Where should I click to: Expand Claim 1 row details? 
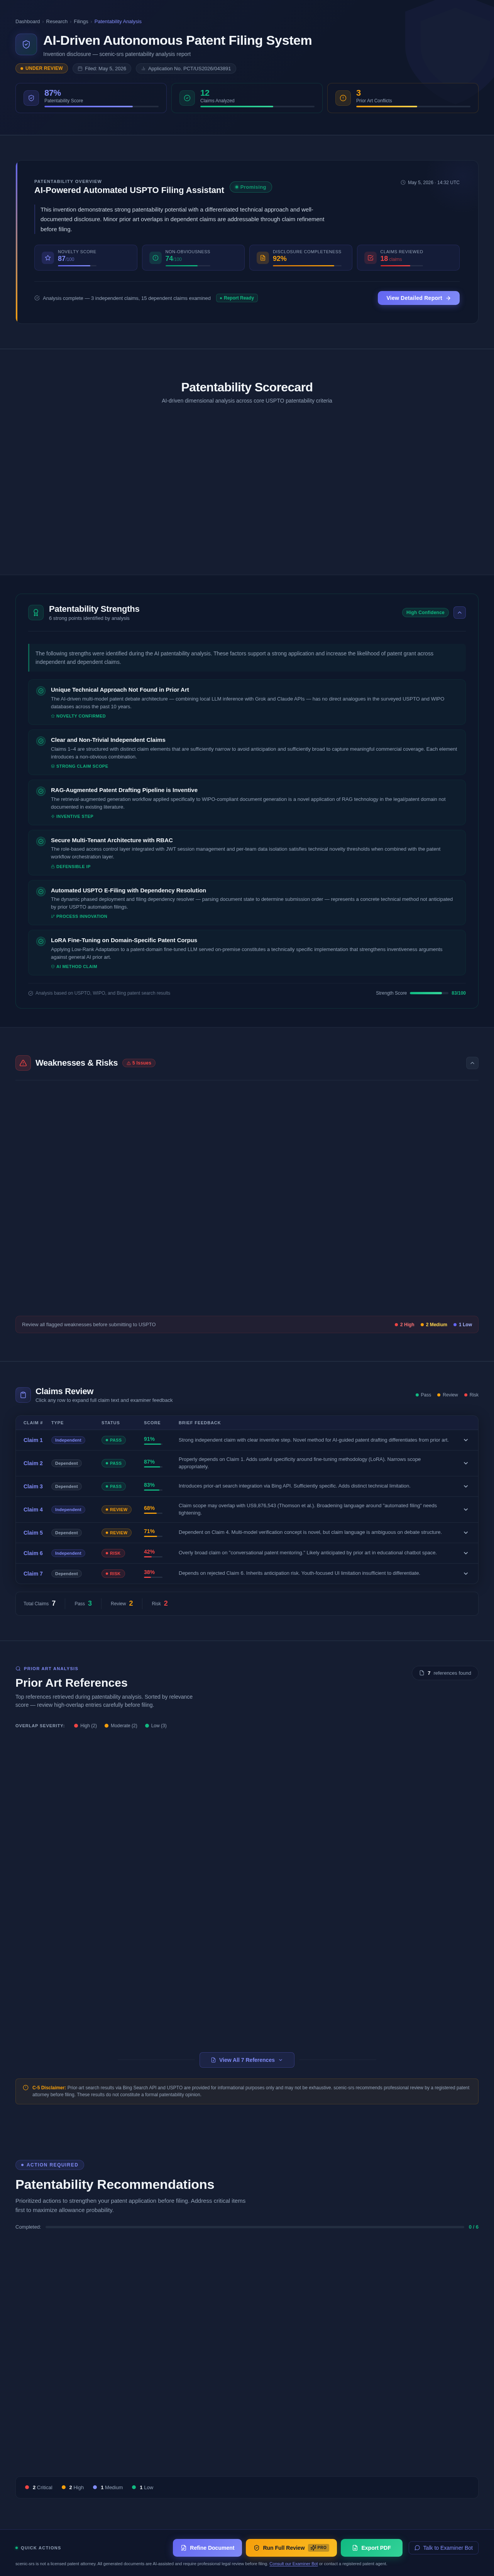(465, 1440)
